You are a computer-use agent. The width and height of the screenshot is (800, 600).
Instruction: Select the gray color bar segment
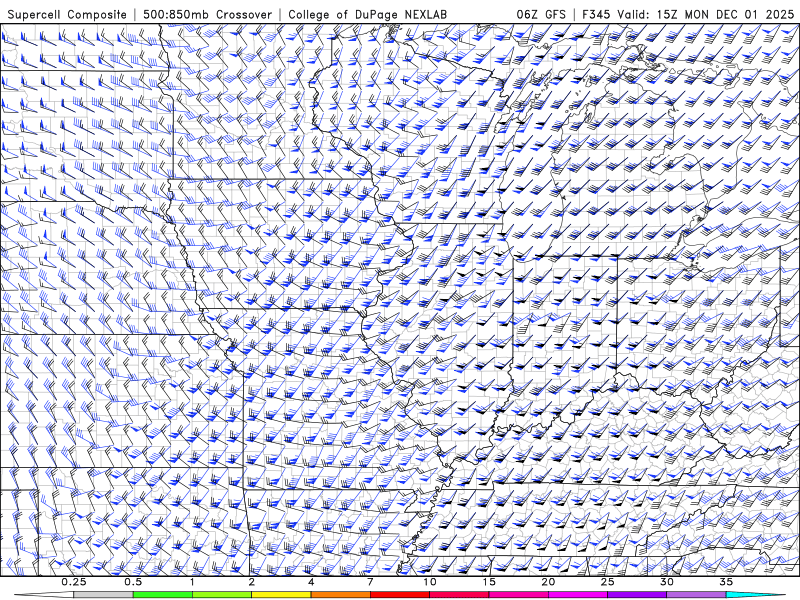tap(104, 595)
